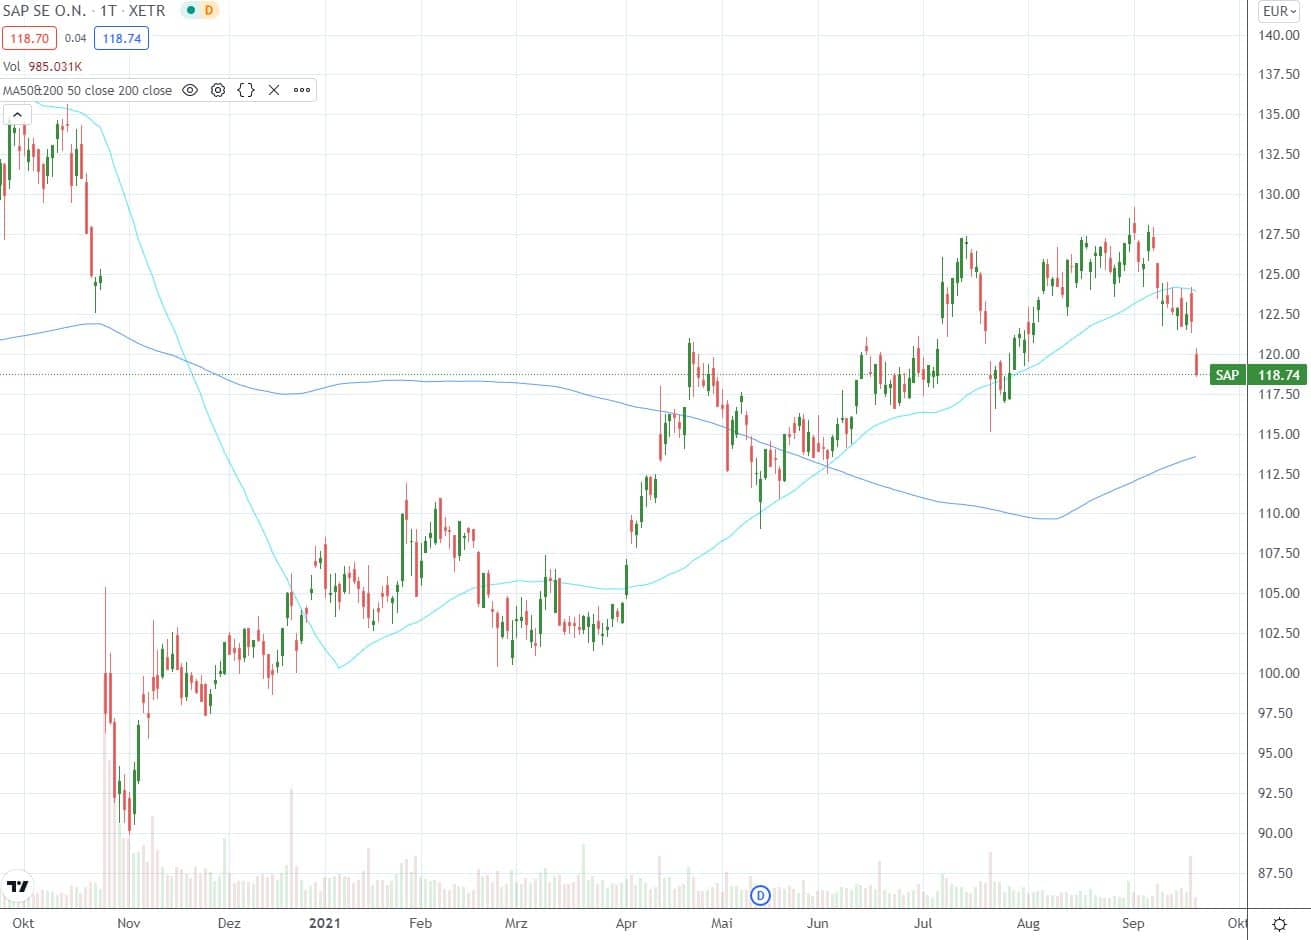
Task: Click the TradingView logo
Action: point(17,885)
